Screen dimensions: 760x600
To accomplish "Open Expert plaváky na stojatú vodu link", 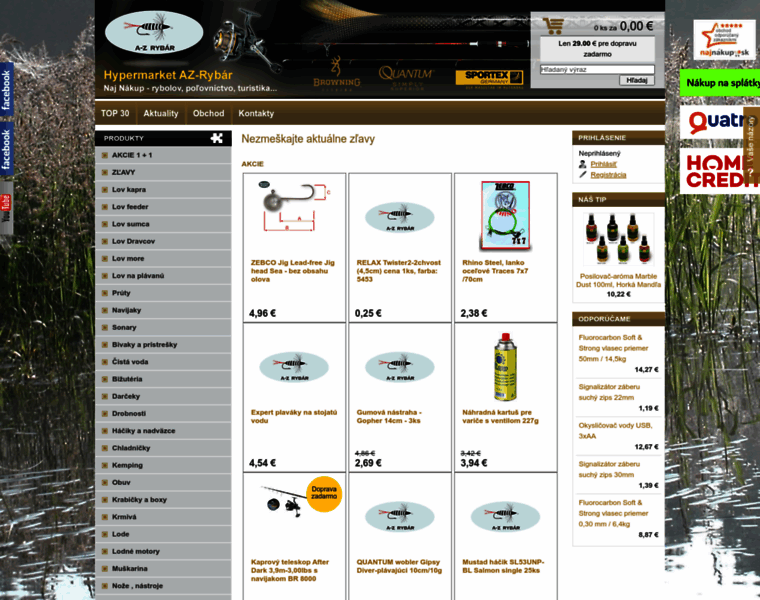I will (x=294, y=416).
